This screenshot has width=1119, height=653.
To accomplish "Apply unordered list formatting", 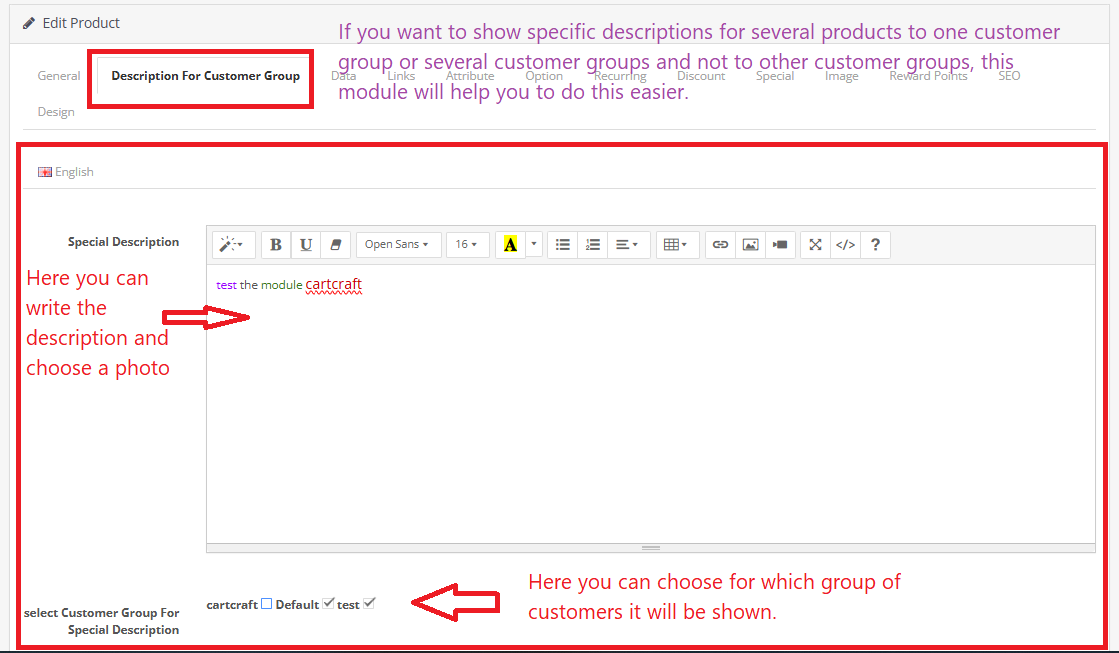I will coord(562,244).
